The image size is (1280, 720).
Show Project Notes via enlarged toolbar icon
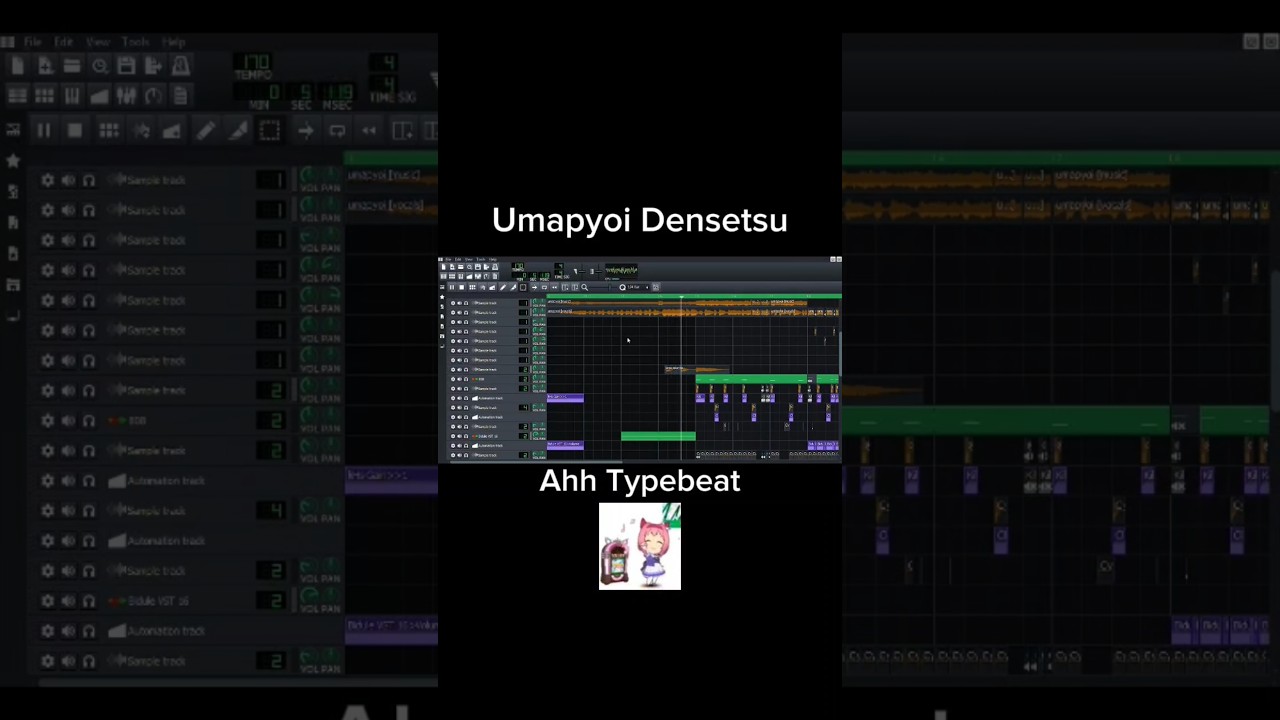pos(180,96)
